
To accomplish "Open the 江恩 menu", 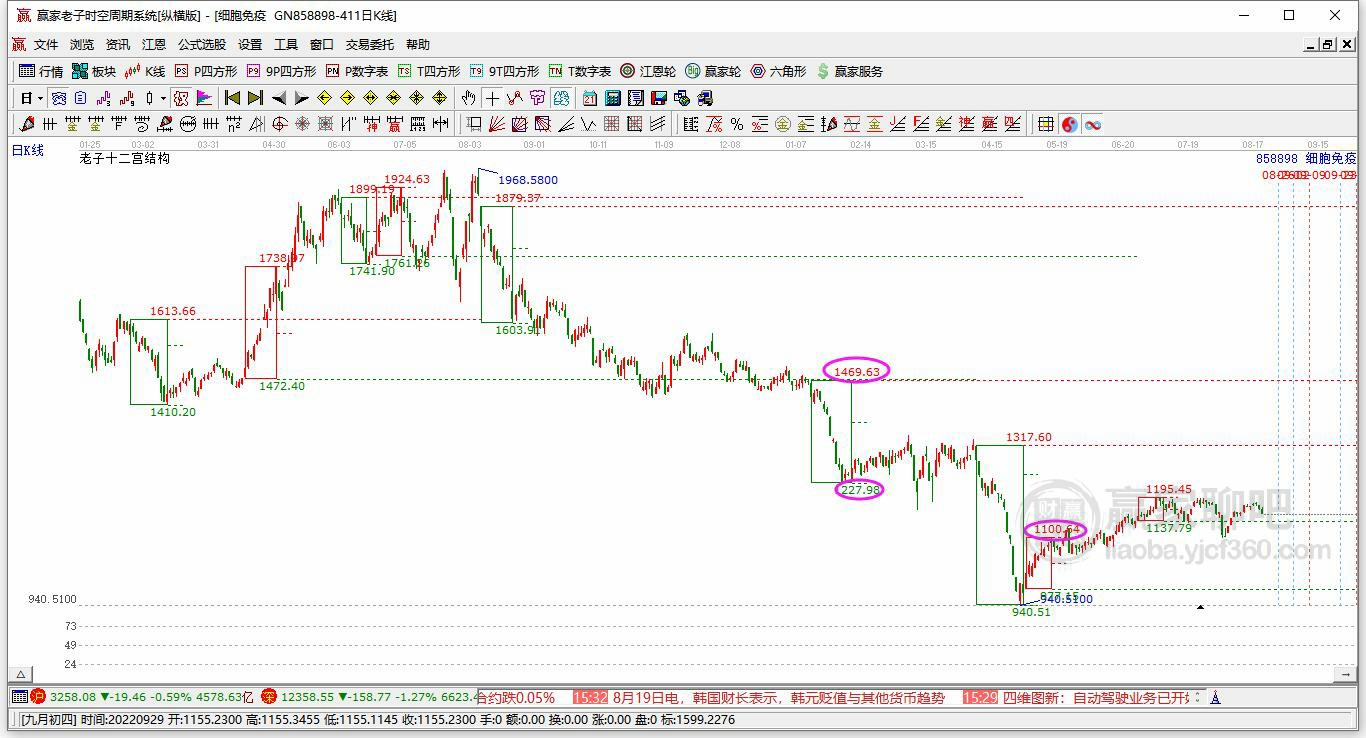I will 154,45.
